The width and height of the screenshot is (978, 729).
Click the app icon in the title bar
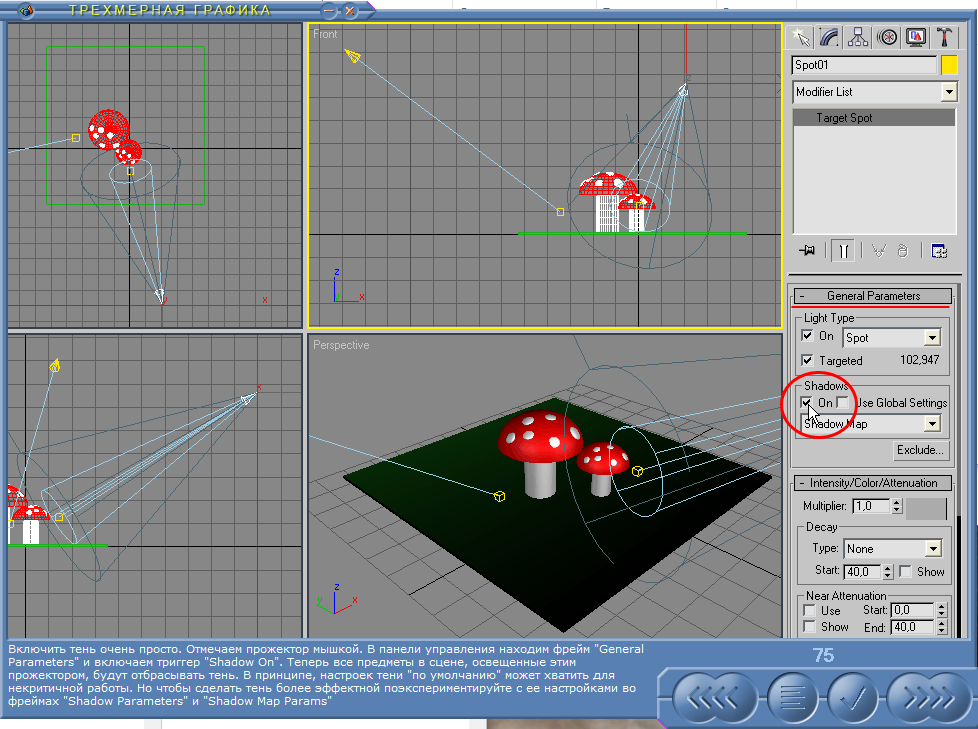click(x=26, y=10)
